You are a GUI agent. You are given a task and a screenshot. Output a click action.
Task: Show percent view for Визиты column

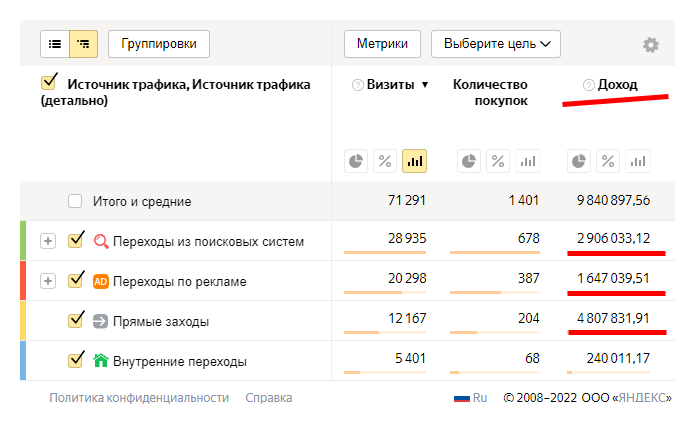[x=385, y=161]
